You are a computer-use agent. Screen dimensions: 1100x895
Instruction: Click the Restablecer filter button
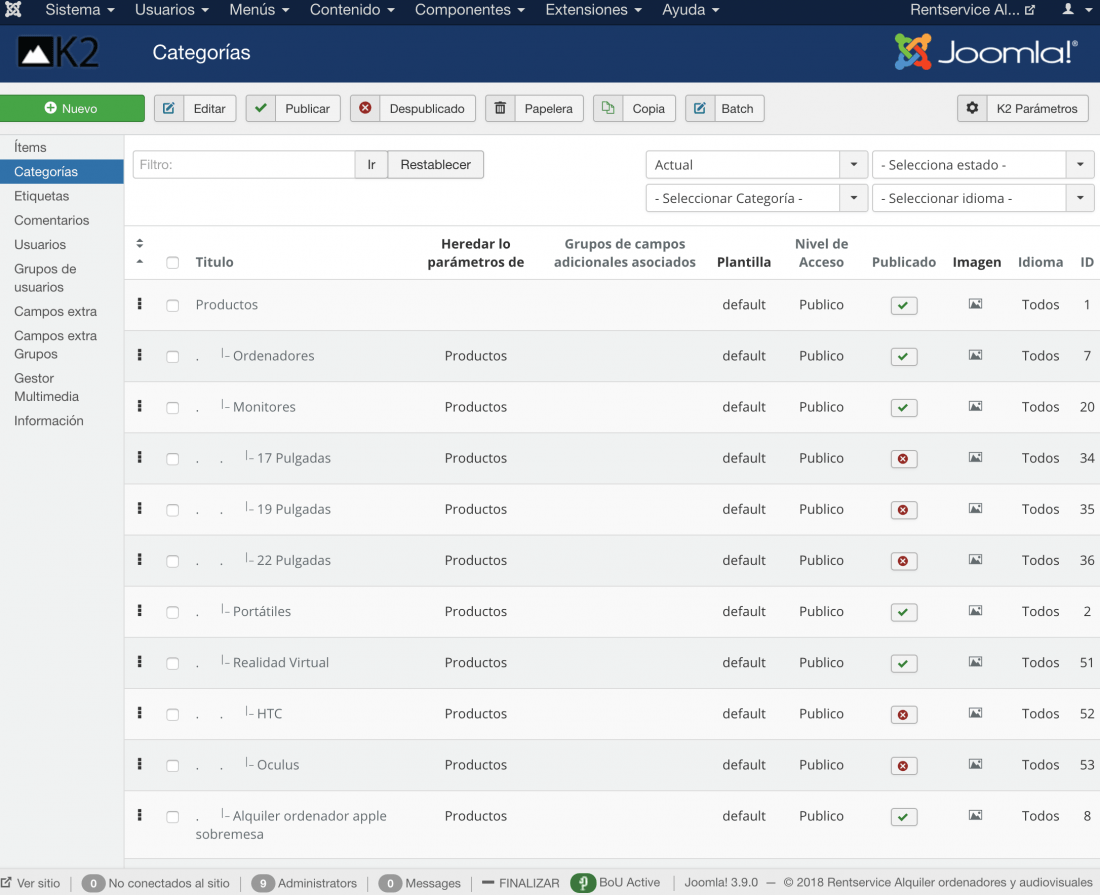click(436, 165)
